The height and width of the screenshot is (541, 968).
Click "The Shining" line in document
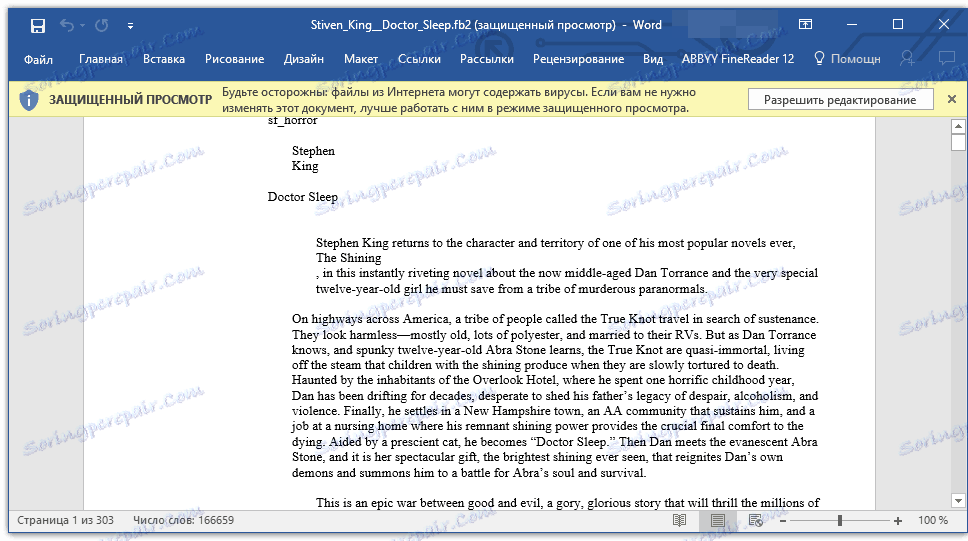pyautogui.click(x=349, y=258)
